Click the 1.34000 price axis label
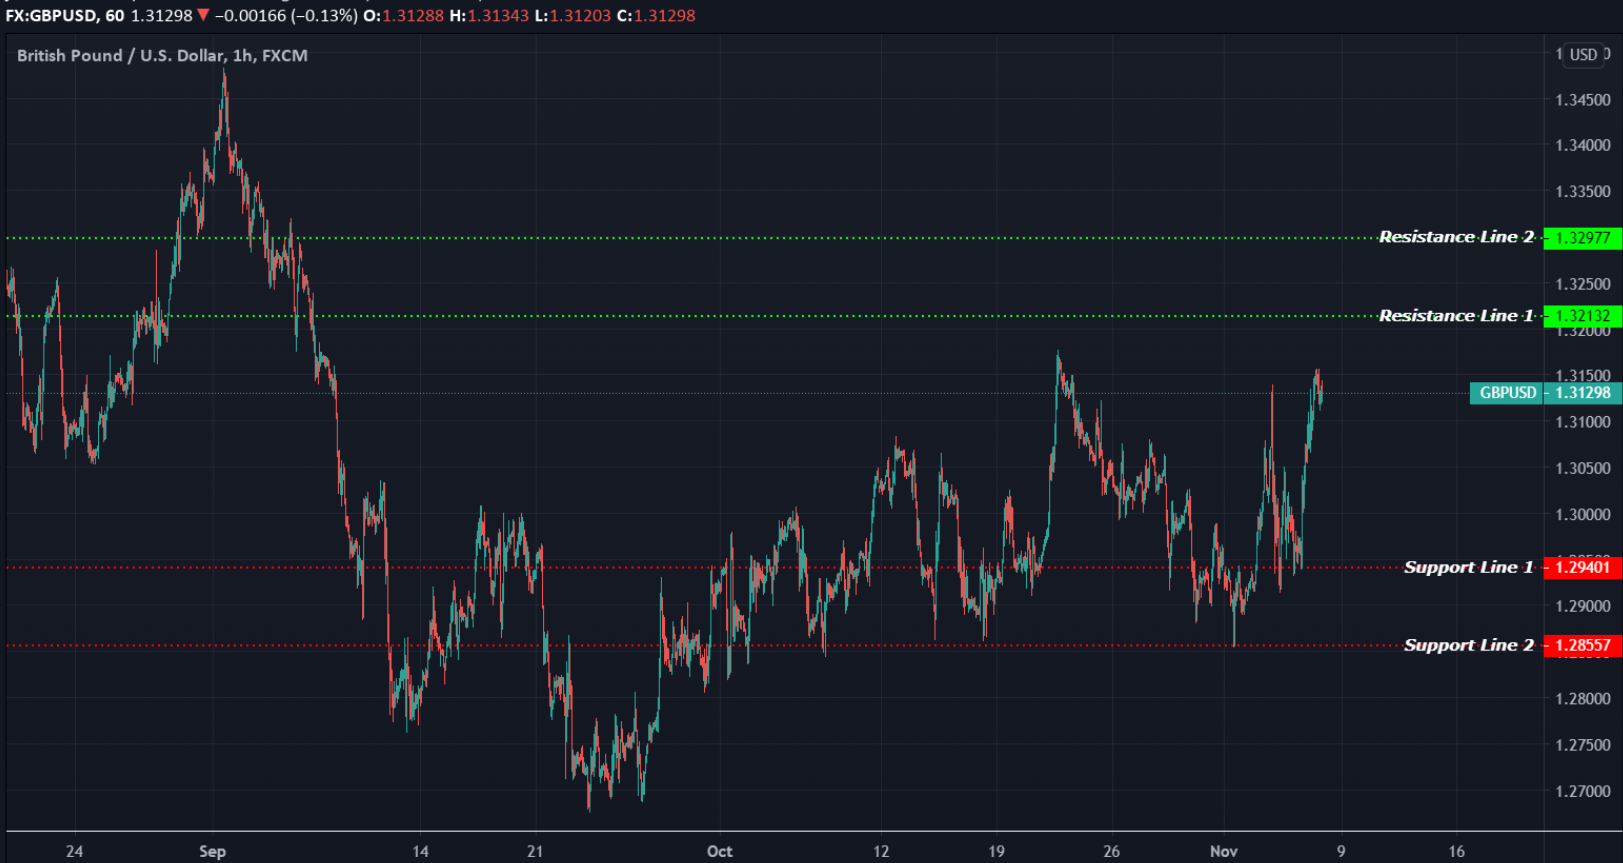Viewport: 1623px width, 863px height. (1583, 146)
